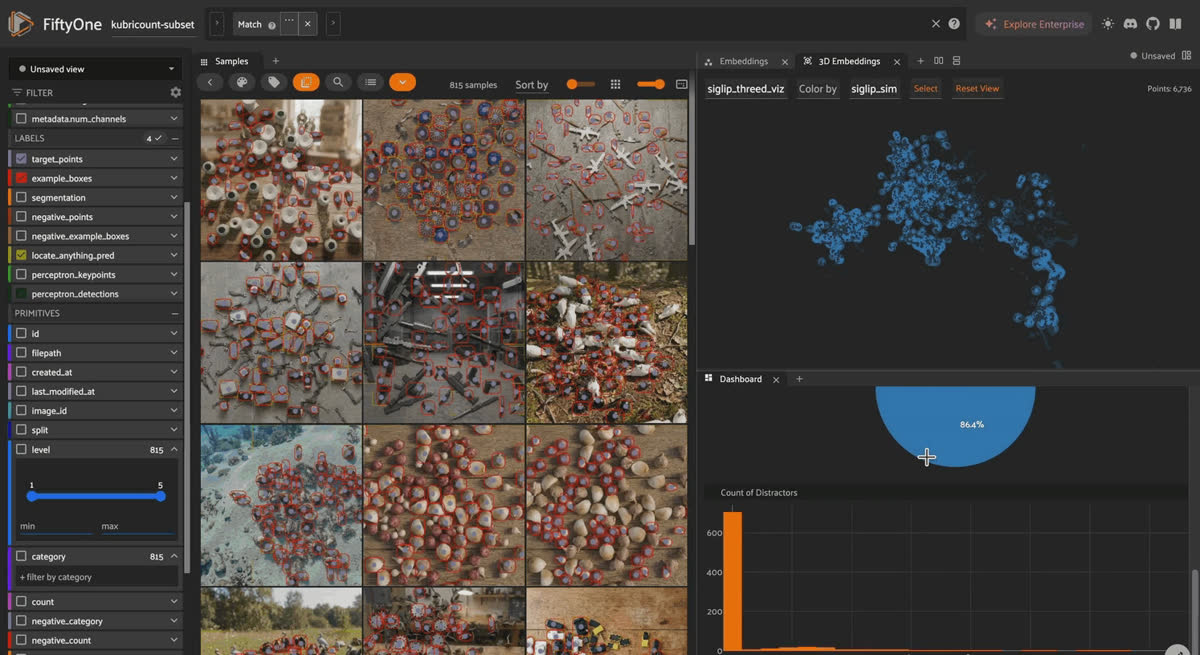Screen dimensions: 1200x655
Task: Remove the Match view stage
Action: click(x=307, y=24)
